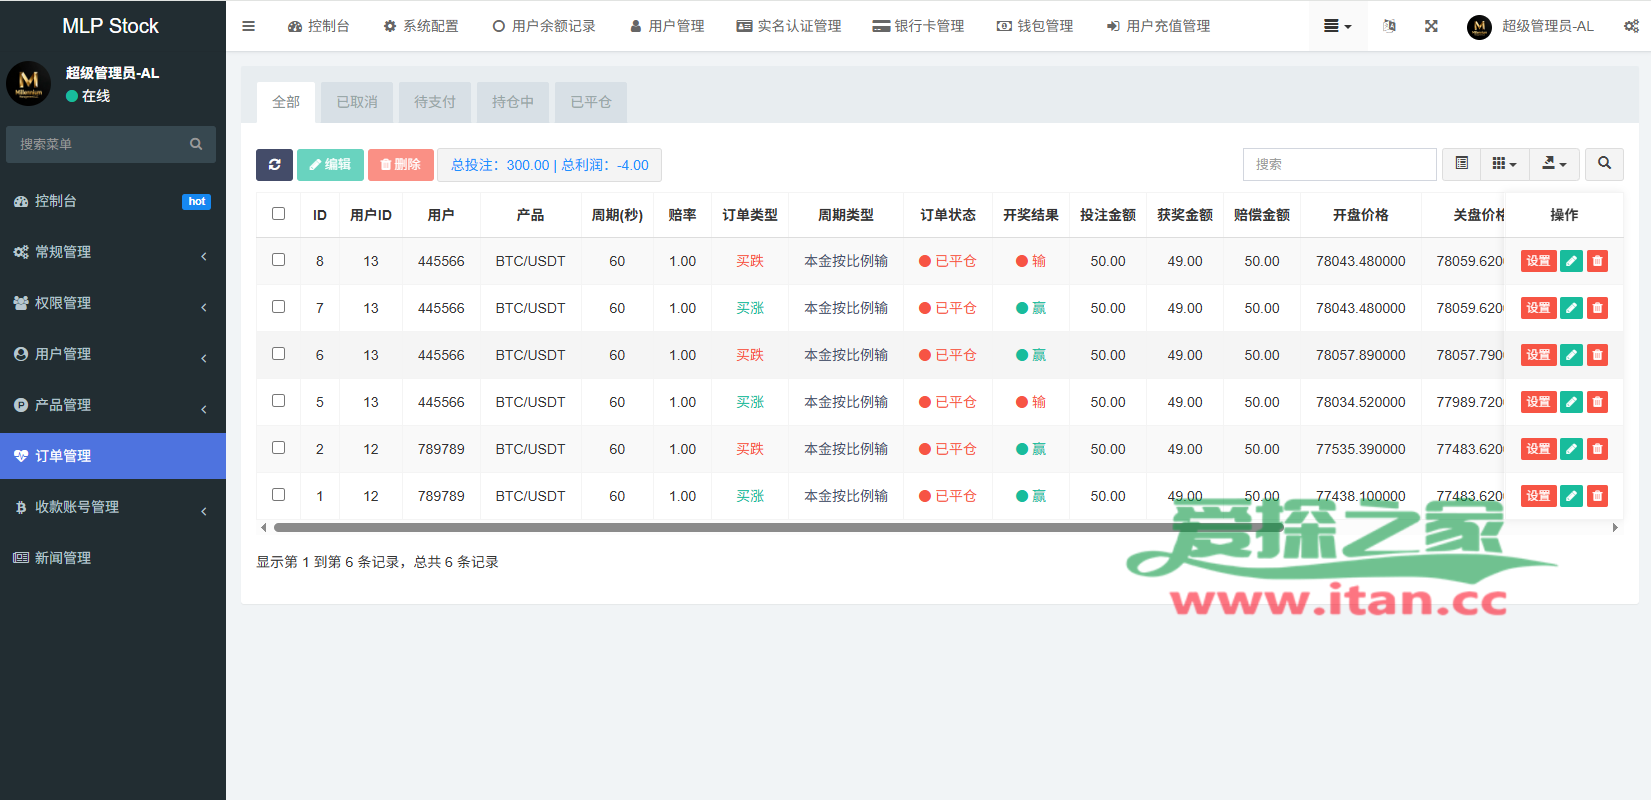Click the fullscreen icon in top bar
The image size is (1651, 800).
[1431, 26]
